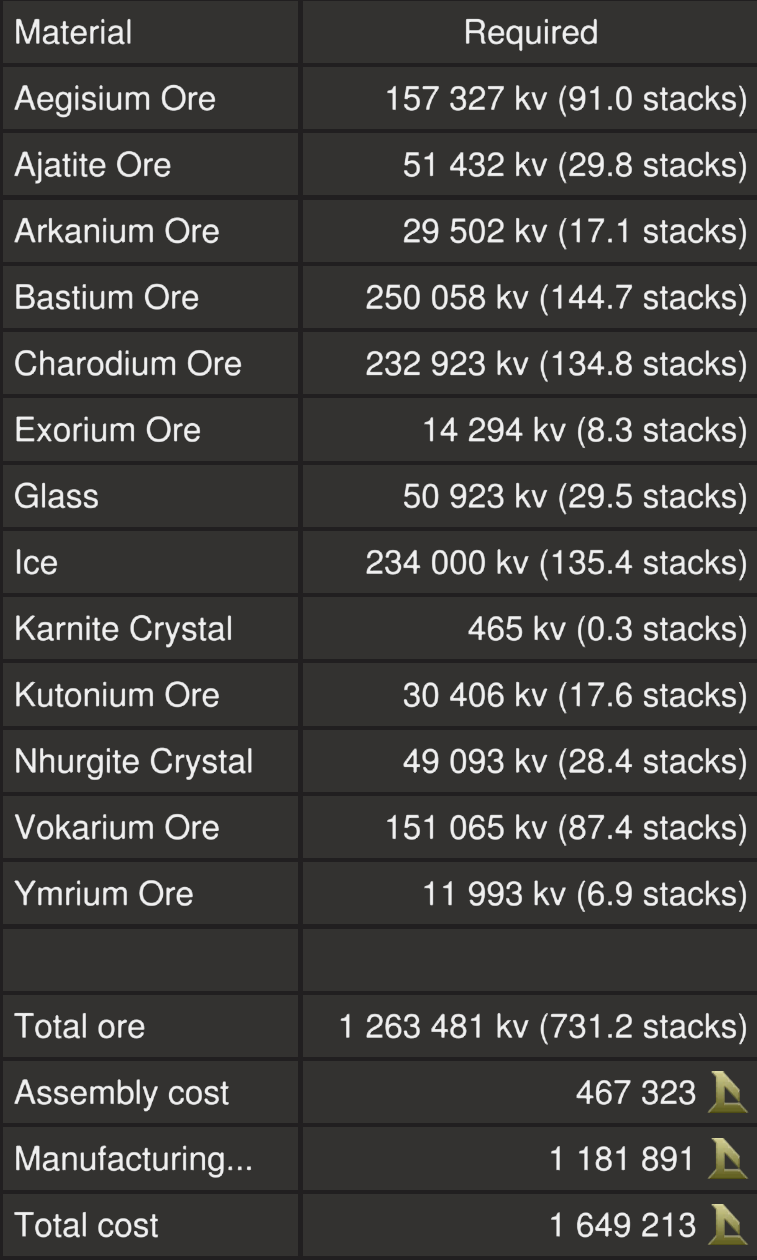This screenshot has height=1260, width=757.
Task: Click the truncated Manufacturing... label
Action: [133, 1160]
